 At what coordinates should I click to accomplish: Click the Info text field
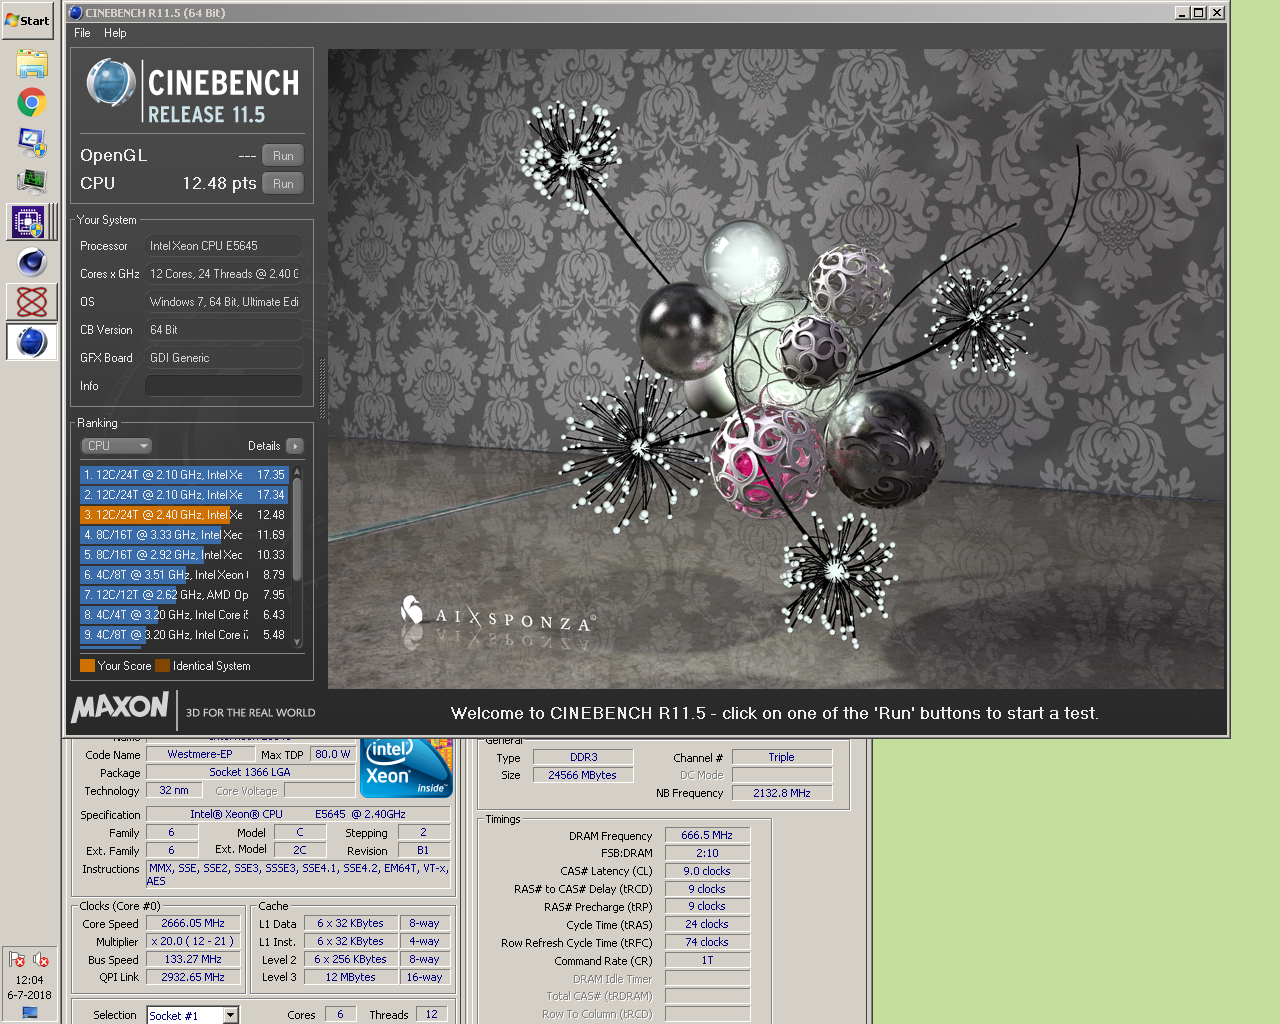pyautogui.click(x=224, y=386)
